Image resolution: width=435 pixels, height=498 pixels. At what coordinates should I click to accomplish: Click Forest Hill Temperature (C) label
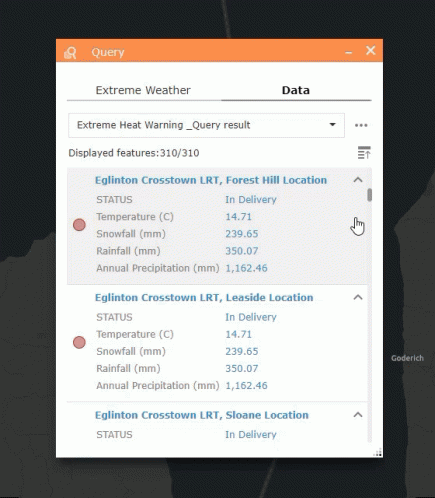click(135, 217)
